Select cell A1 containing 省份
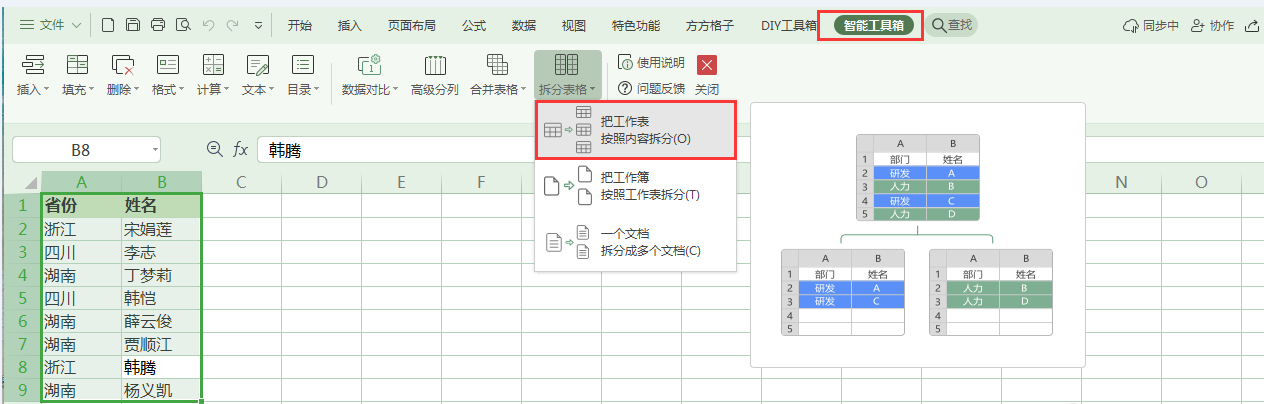Screen dimensions: 1264x404 point(81,205)
